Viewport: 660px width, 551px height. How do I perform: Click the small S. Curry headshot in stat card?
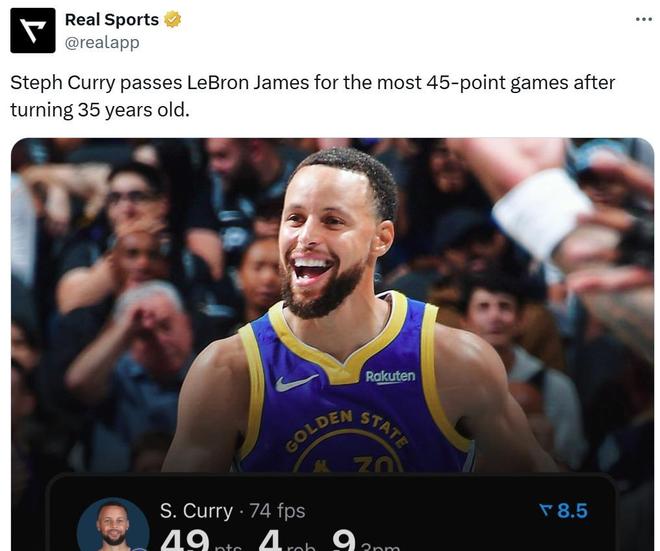113,525
